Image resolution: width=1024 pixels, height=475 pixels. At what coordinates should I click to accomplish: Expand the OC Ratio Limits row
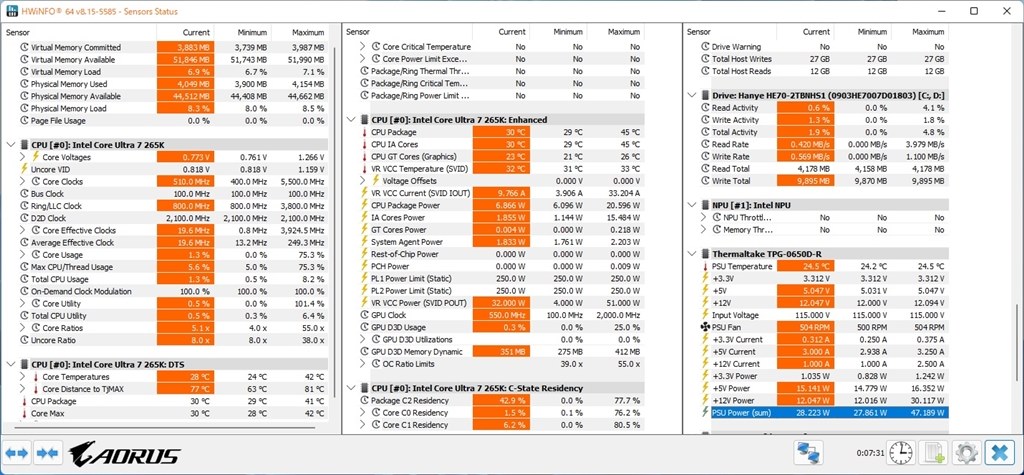click(364, 364)
